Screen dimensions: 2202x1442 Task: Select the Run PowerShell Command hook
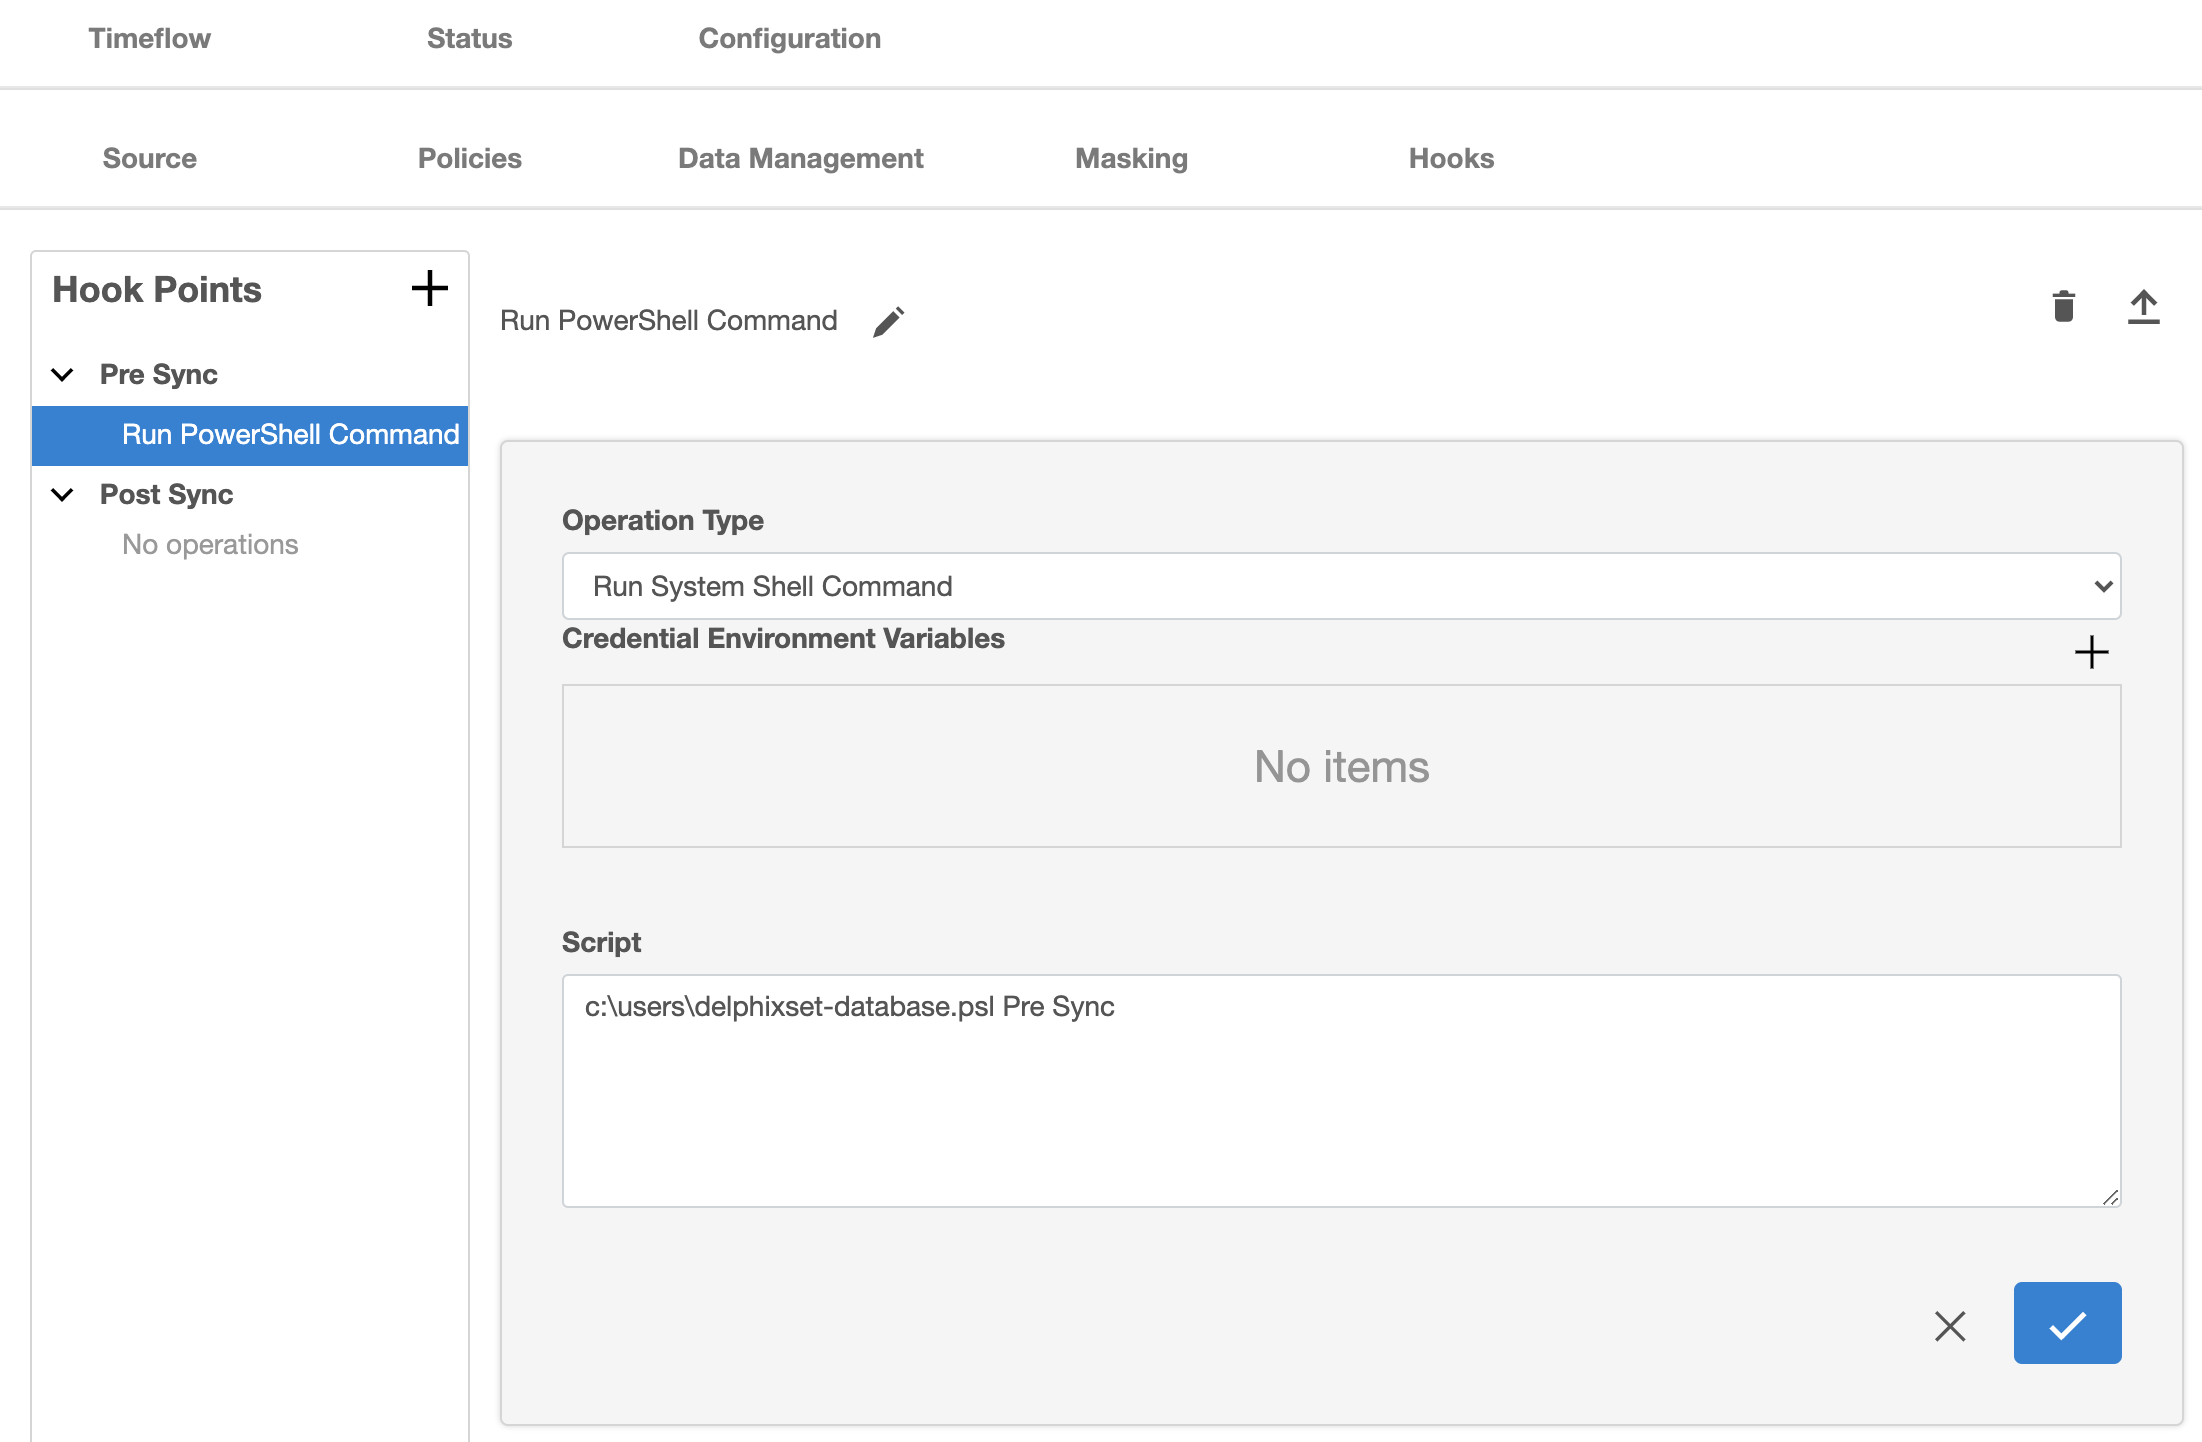coord(290,435)
